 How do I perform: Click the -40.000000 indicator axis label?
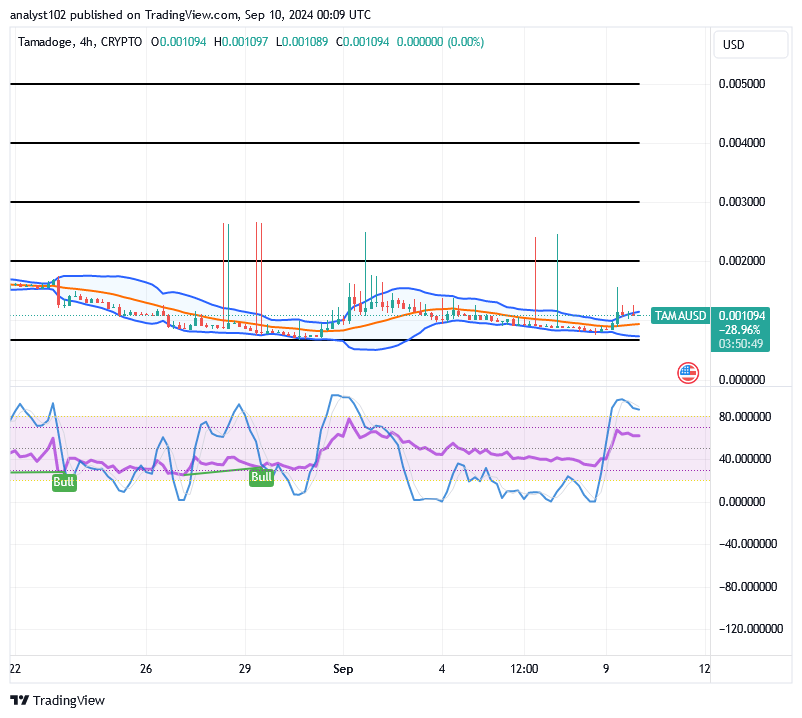(748, 544)
